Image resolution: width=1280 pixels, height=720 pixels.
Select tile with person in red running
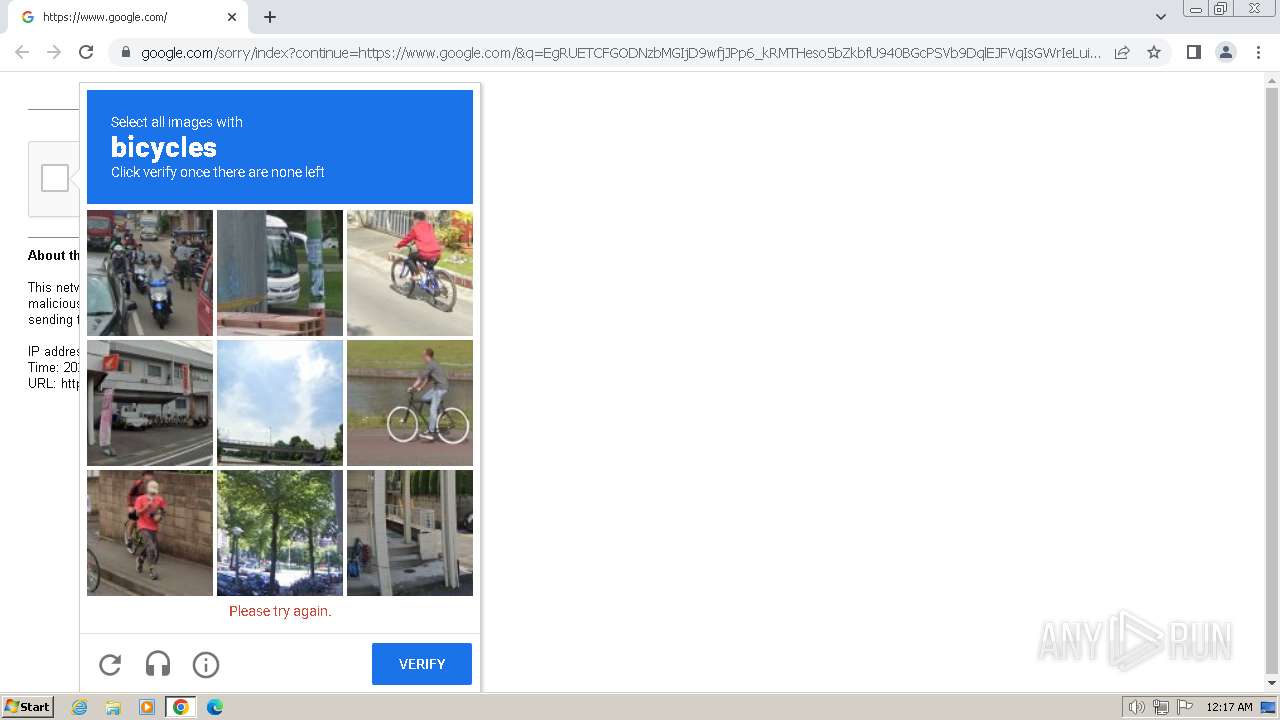click(150, 533)
